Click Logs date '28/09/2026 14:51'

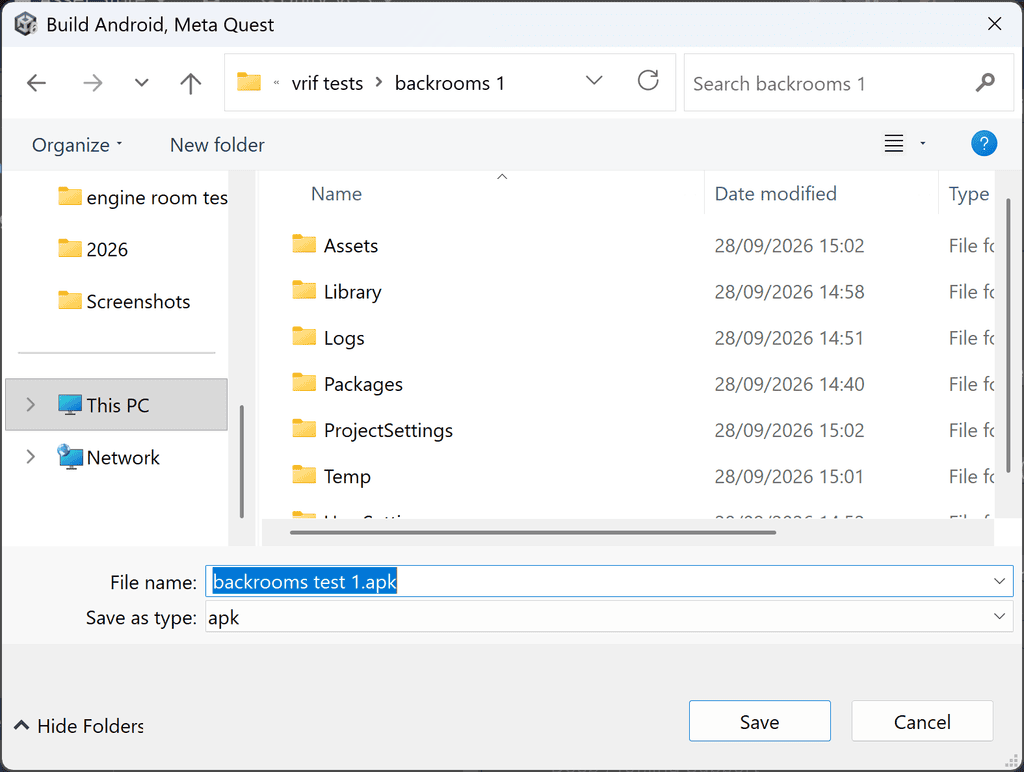(789, 338)
